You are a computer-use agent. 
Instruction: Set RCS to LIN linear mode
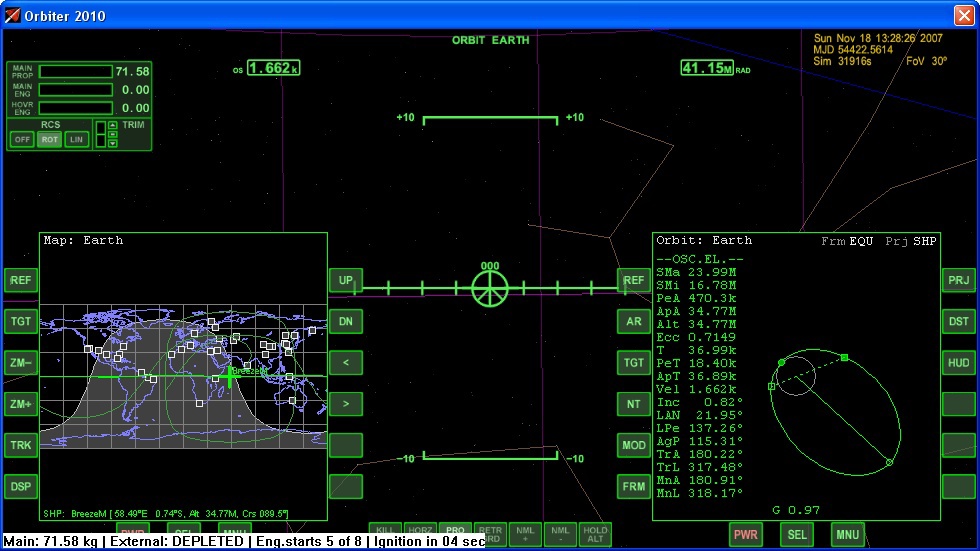(x=76, y=139)
